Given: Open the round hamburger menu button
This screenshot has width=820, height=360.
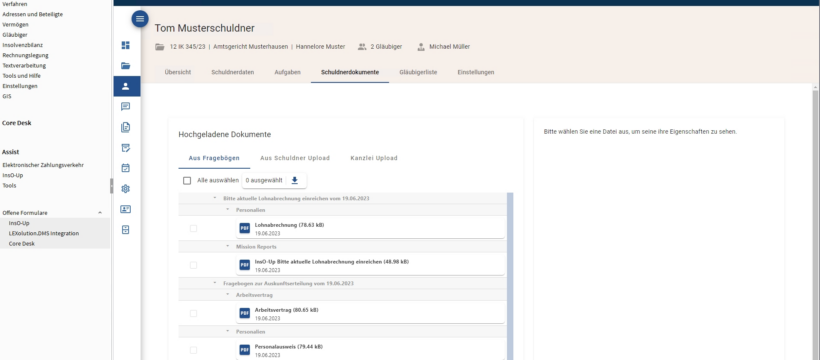Looking at the screenshot, I should point(140,19).
